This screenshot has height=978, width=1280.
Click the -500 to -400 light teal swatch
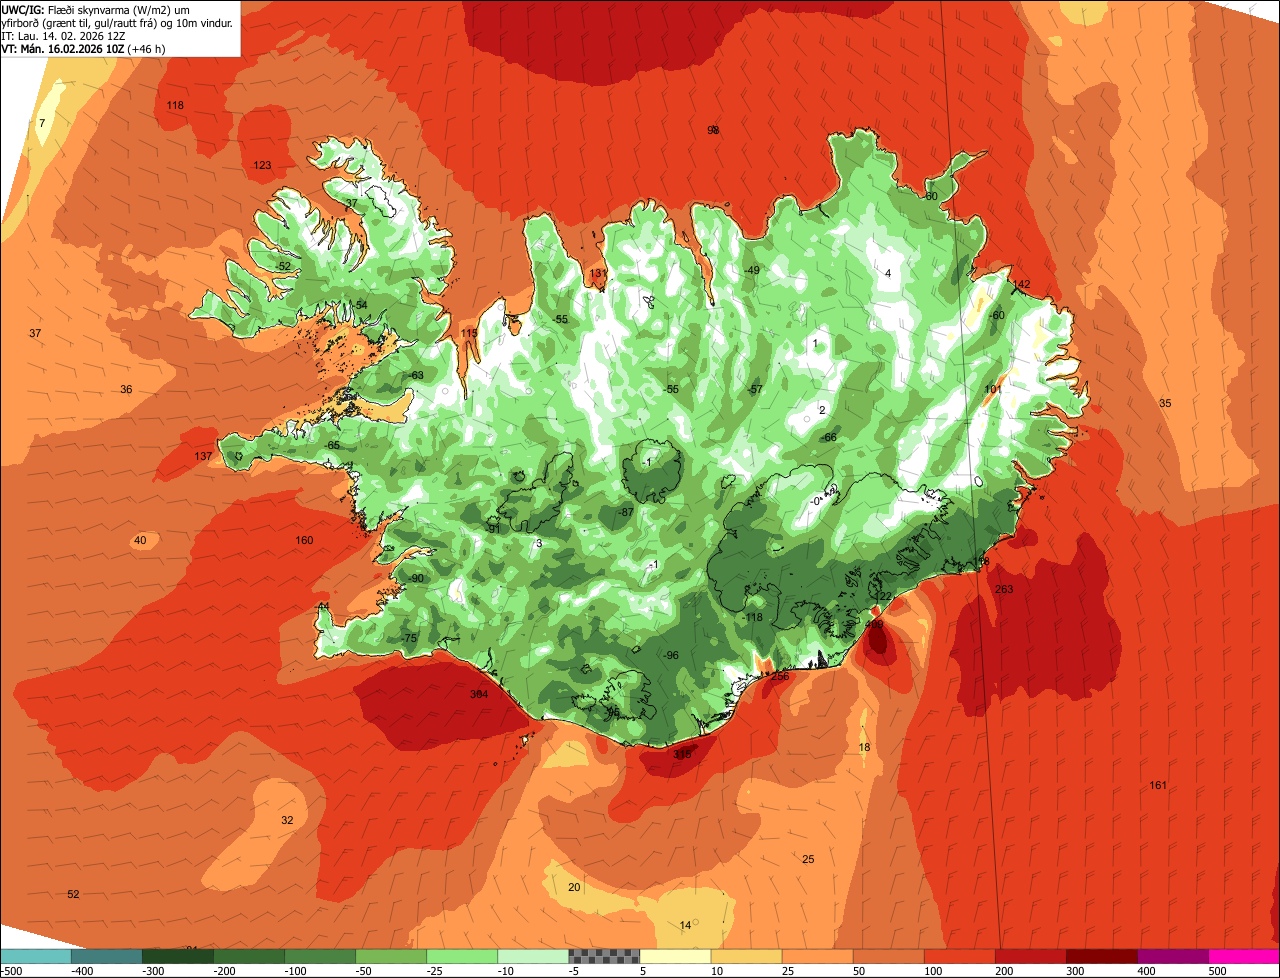point(36,956)
